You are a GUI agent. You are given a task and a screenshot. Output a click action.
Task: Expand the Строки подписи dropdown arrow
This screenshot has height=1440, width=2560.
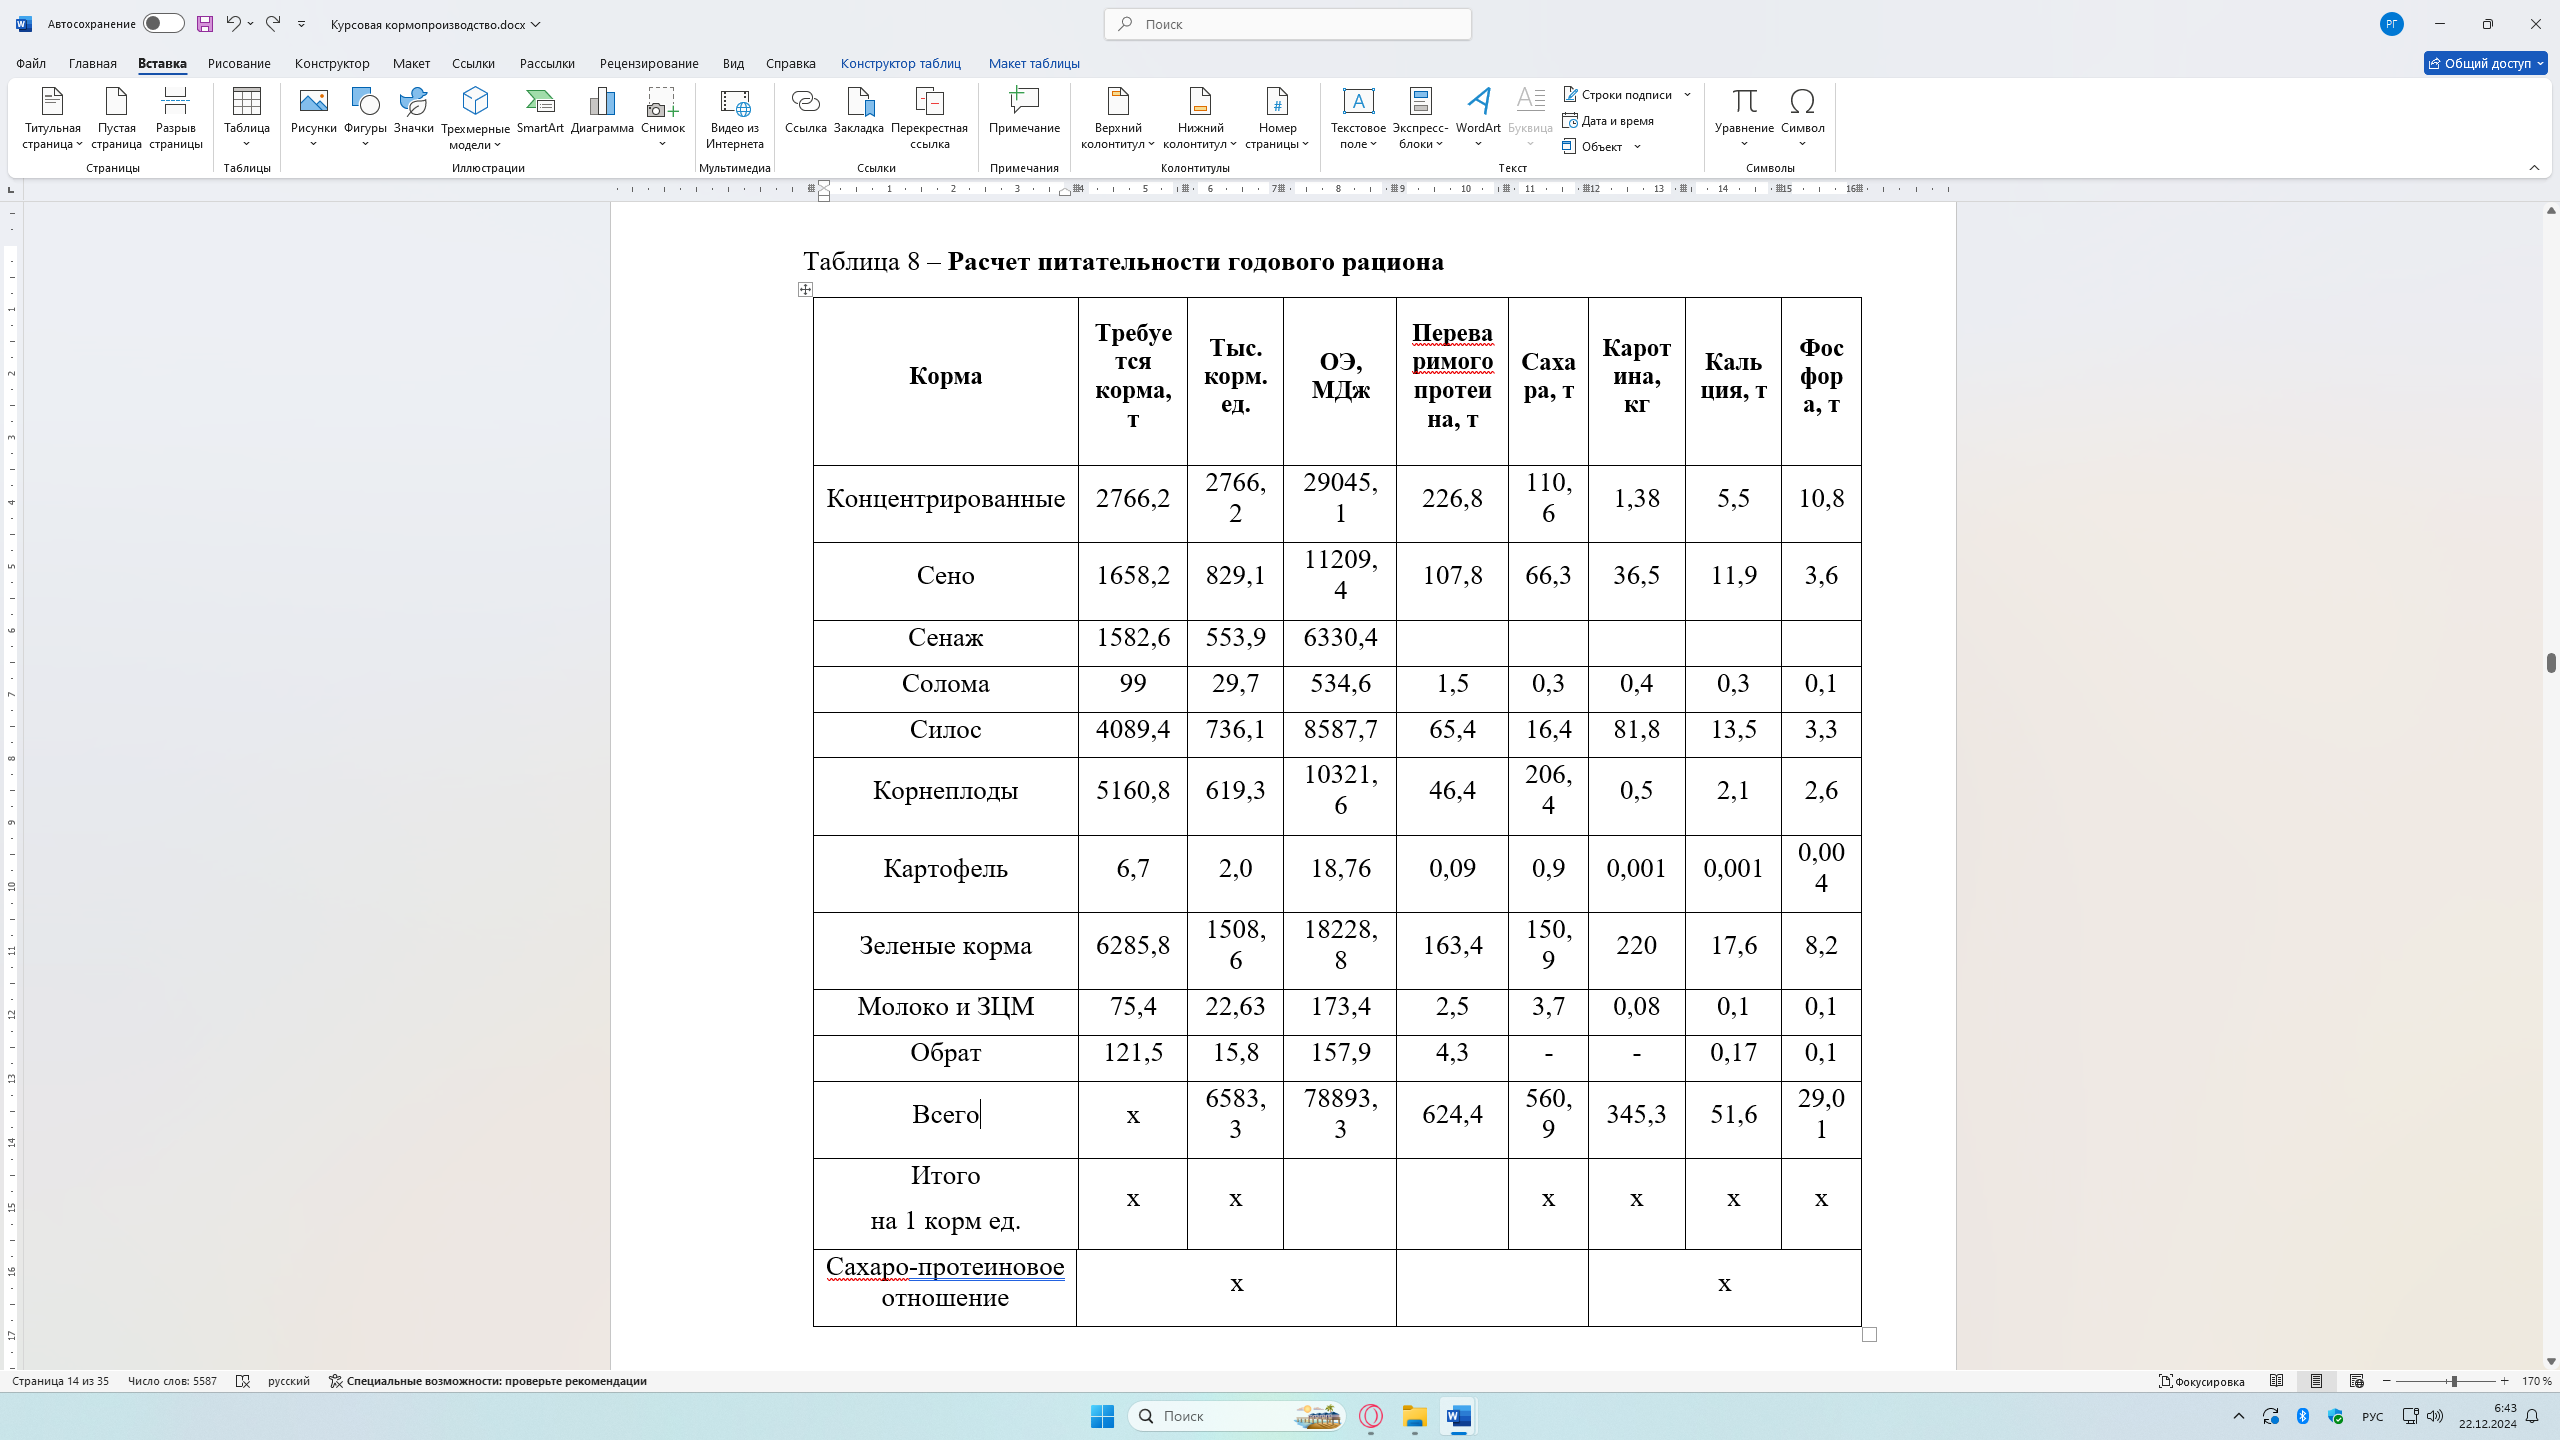tap(1688, 95)
